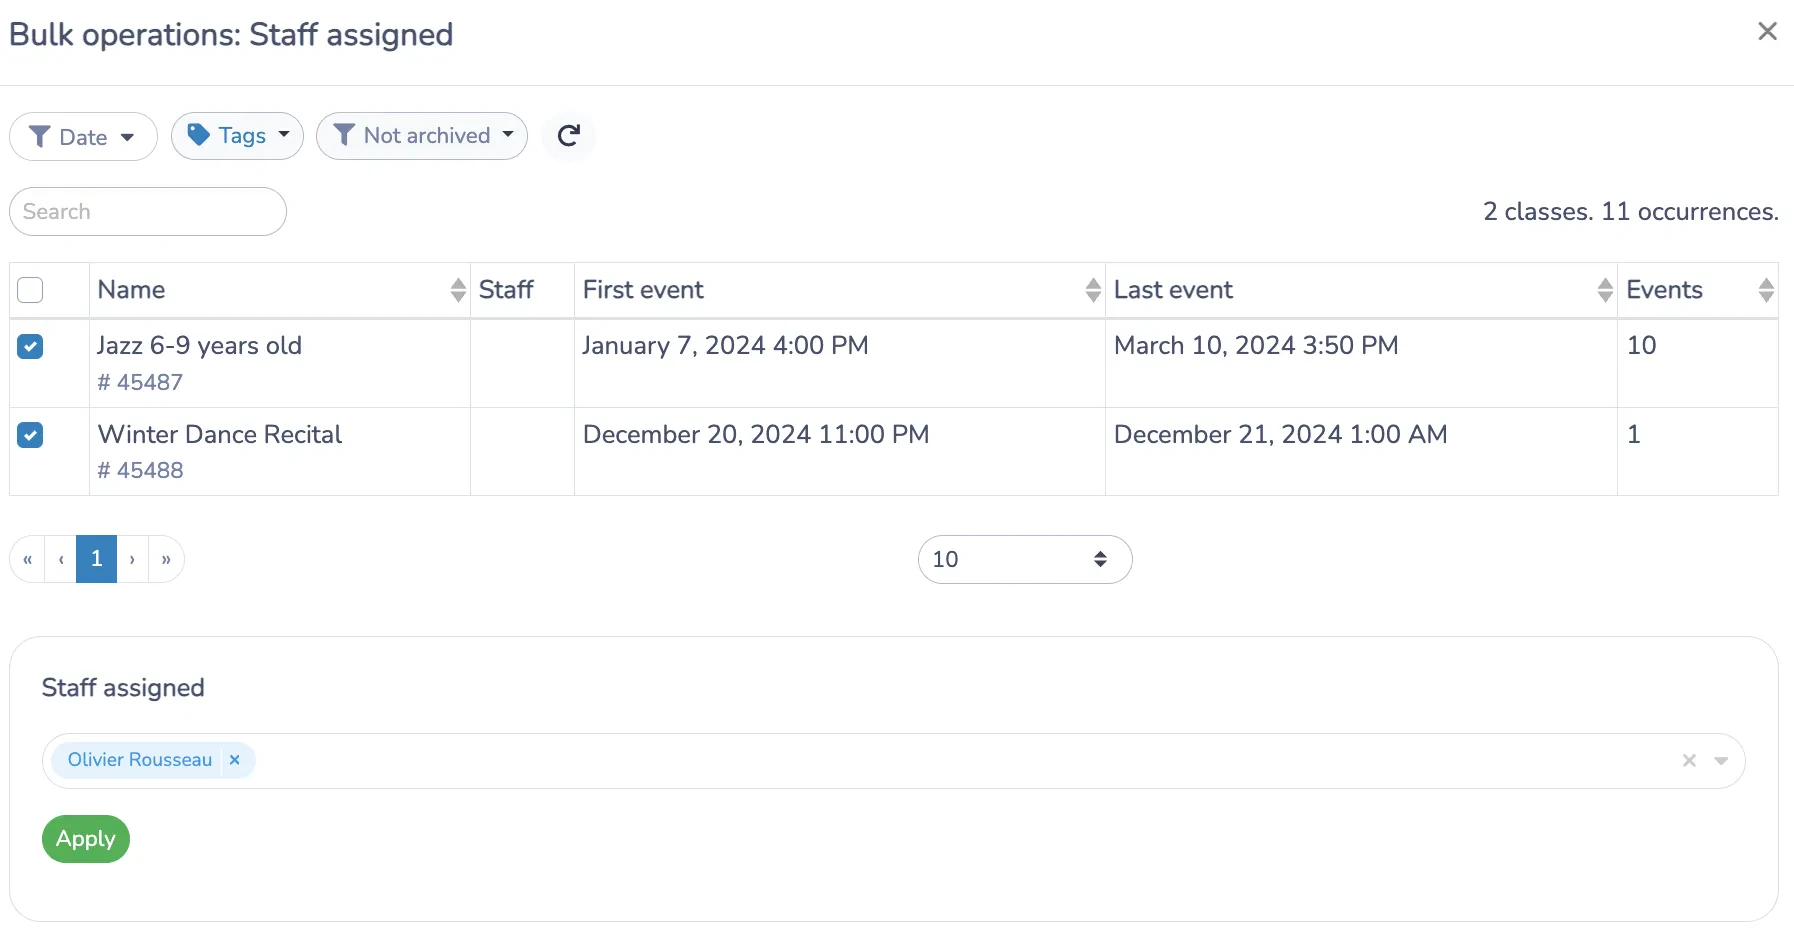Go to last page of results
The height and width of the screenshot is (946, 1794).
(x=166, y=559)
